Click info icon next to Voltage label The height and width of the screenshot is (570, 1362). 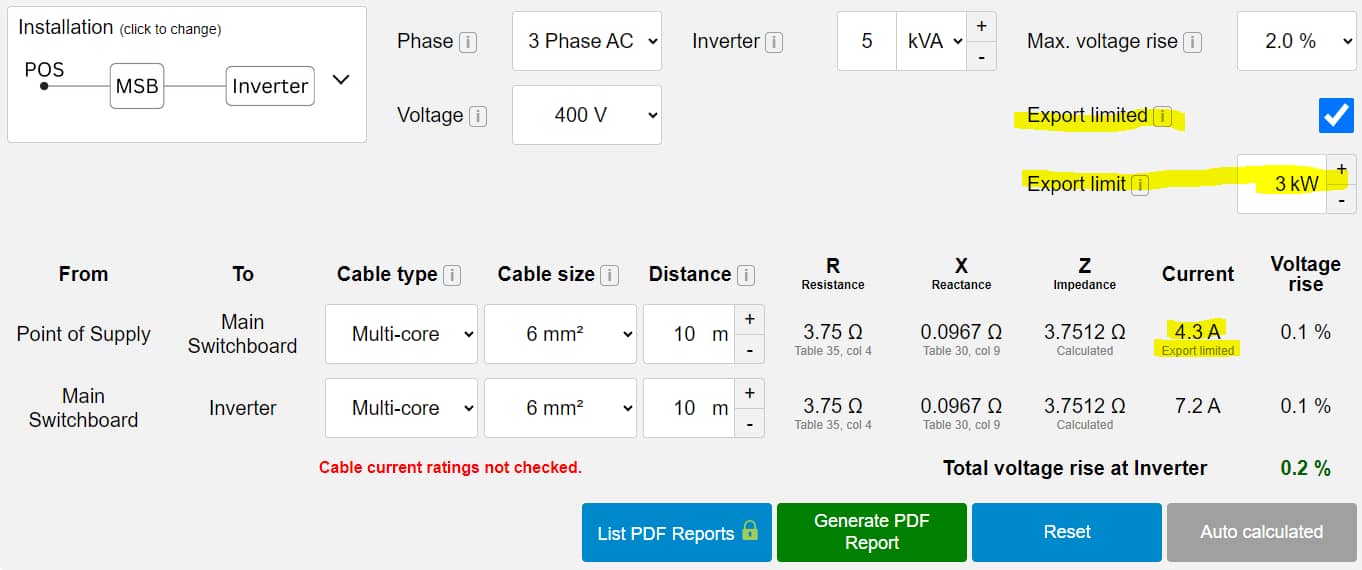[477, 116]
